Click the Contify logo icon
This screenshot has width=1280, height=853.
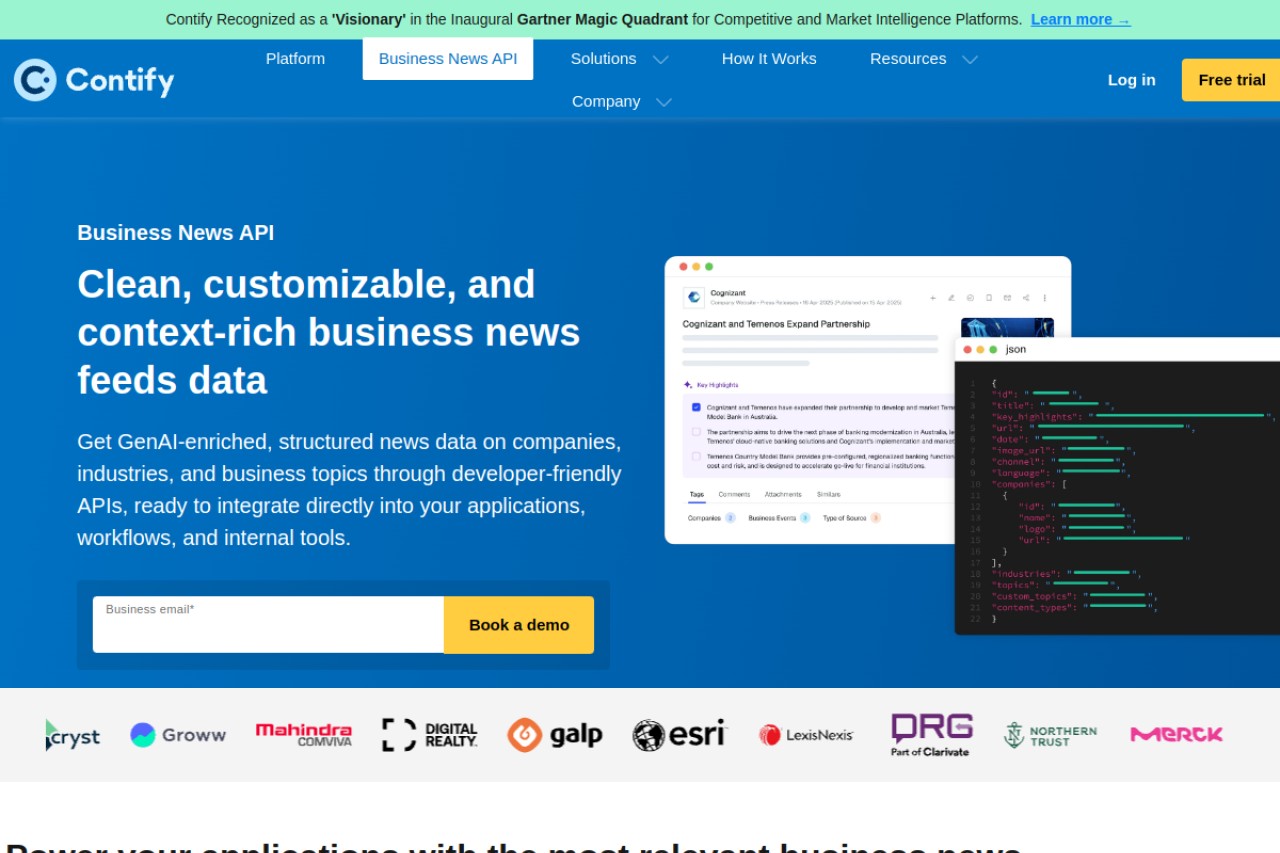point(35,80)
